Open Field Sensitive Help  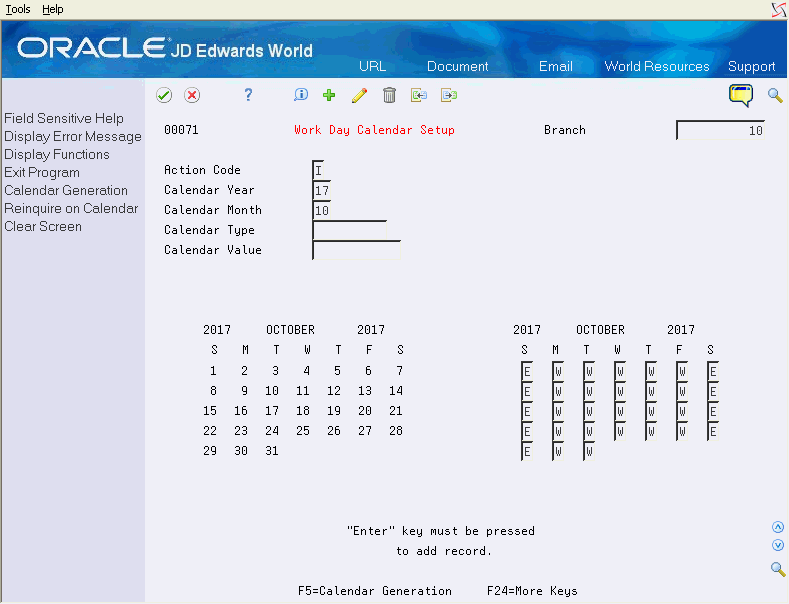(x=64, y=118)
